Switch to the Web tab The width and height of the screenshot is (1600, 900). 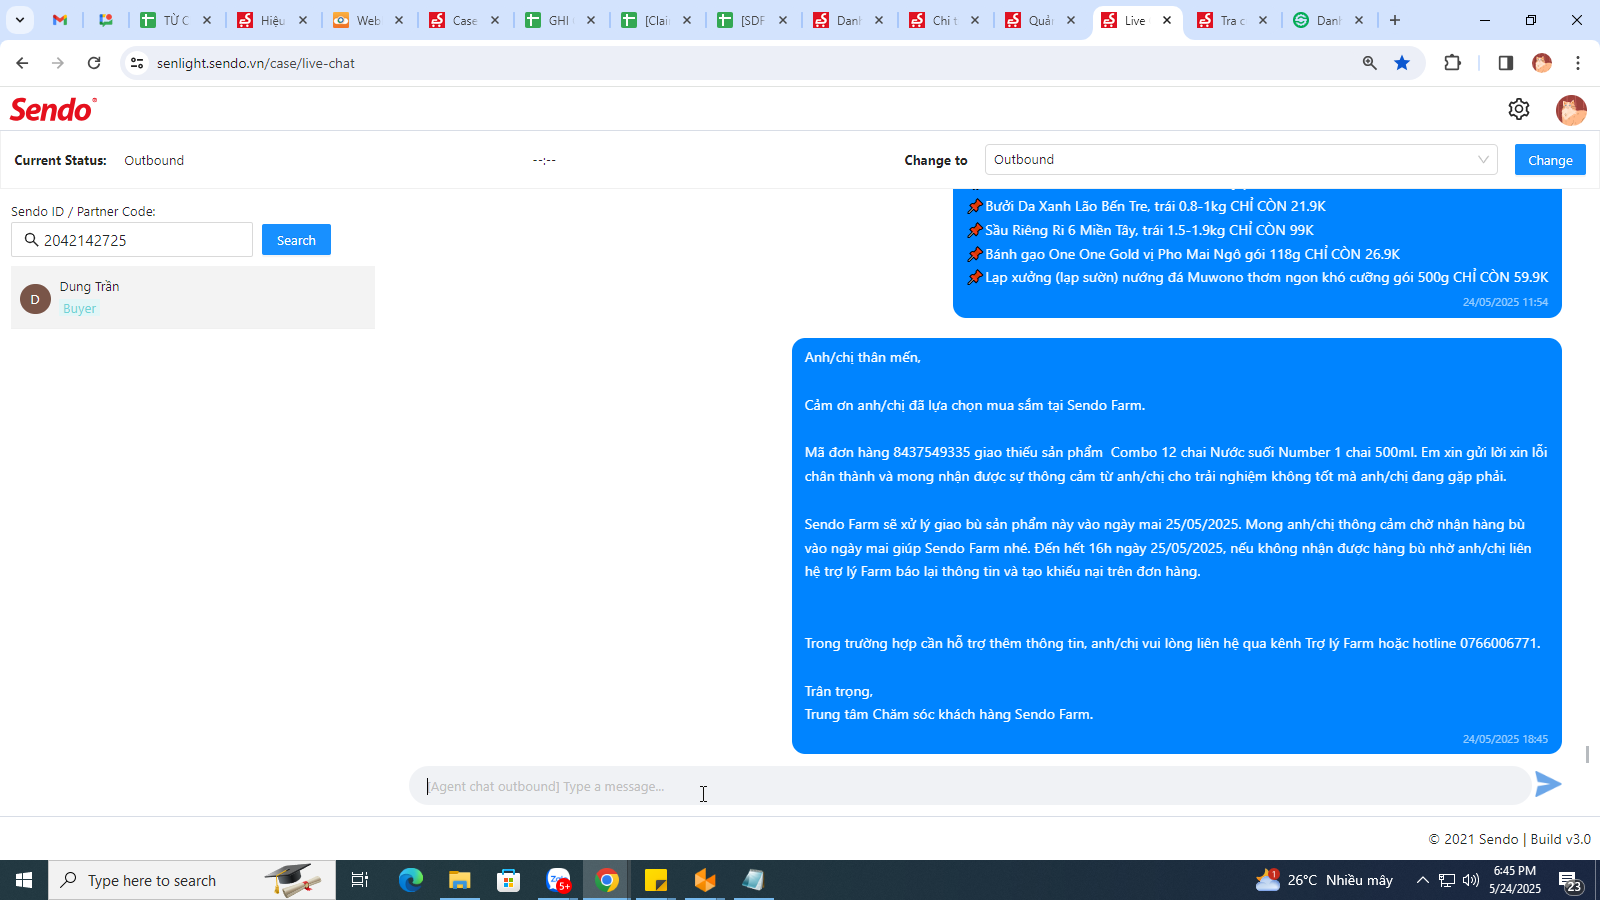coord(369,20)
